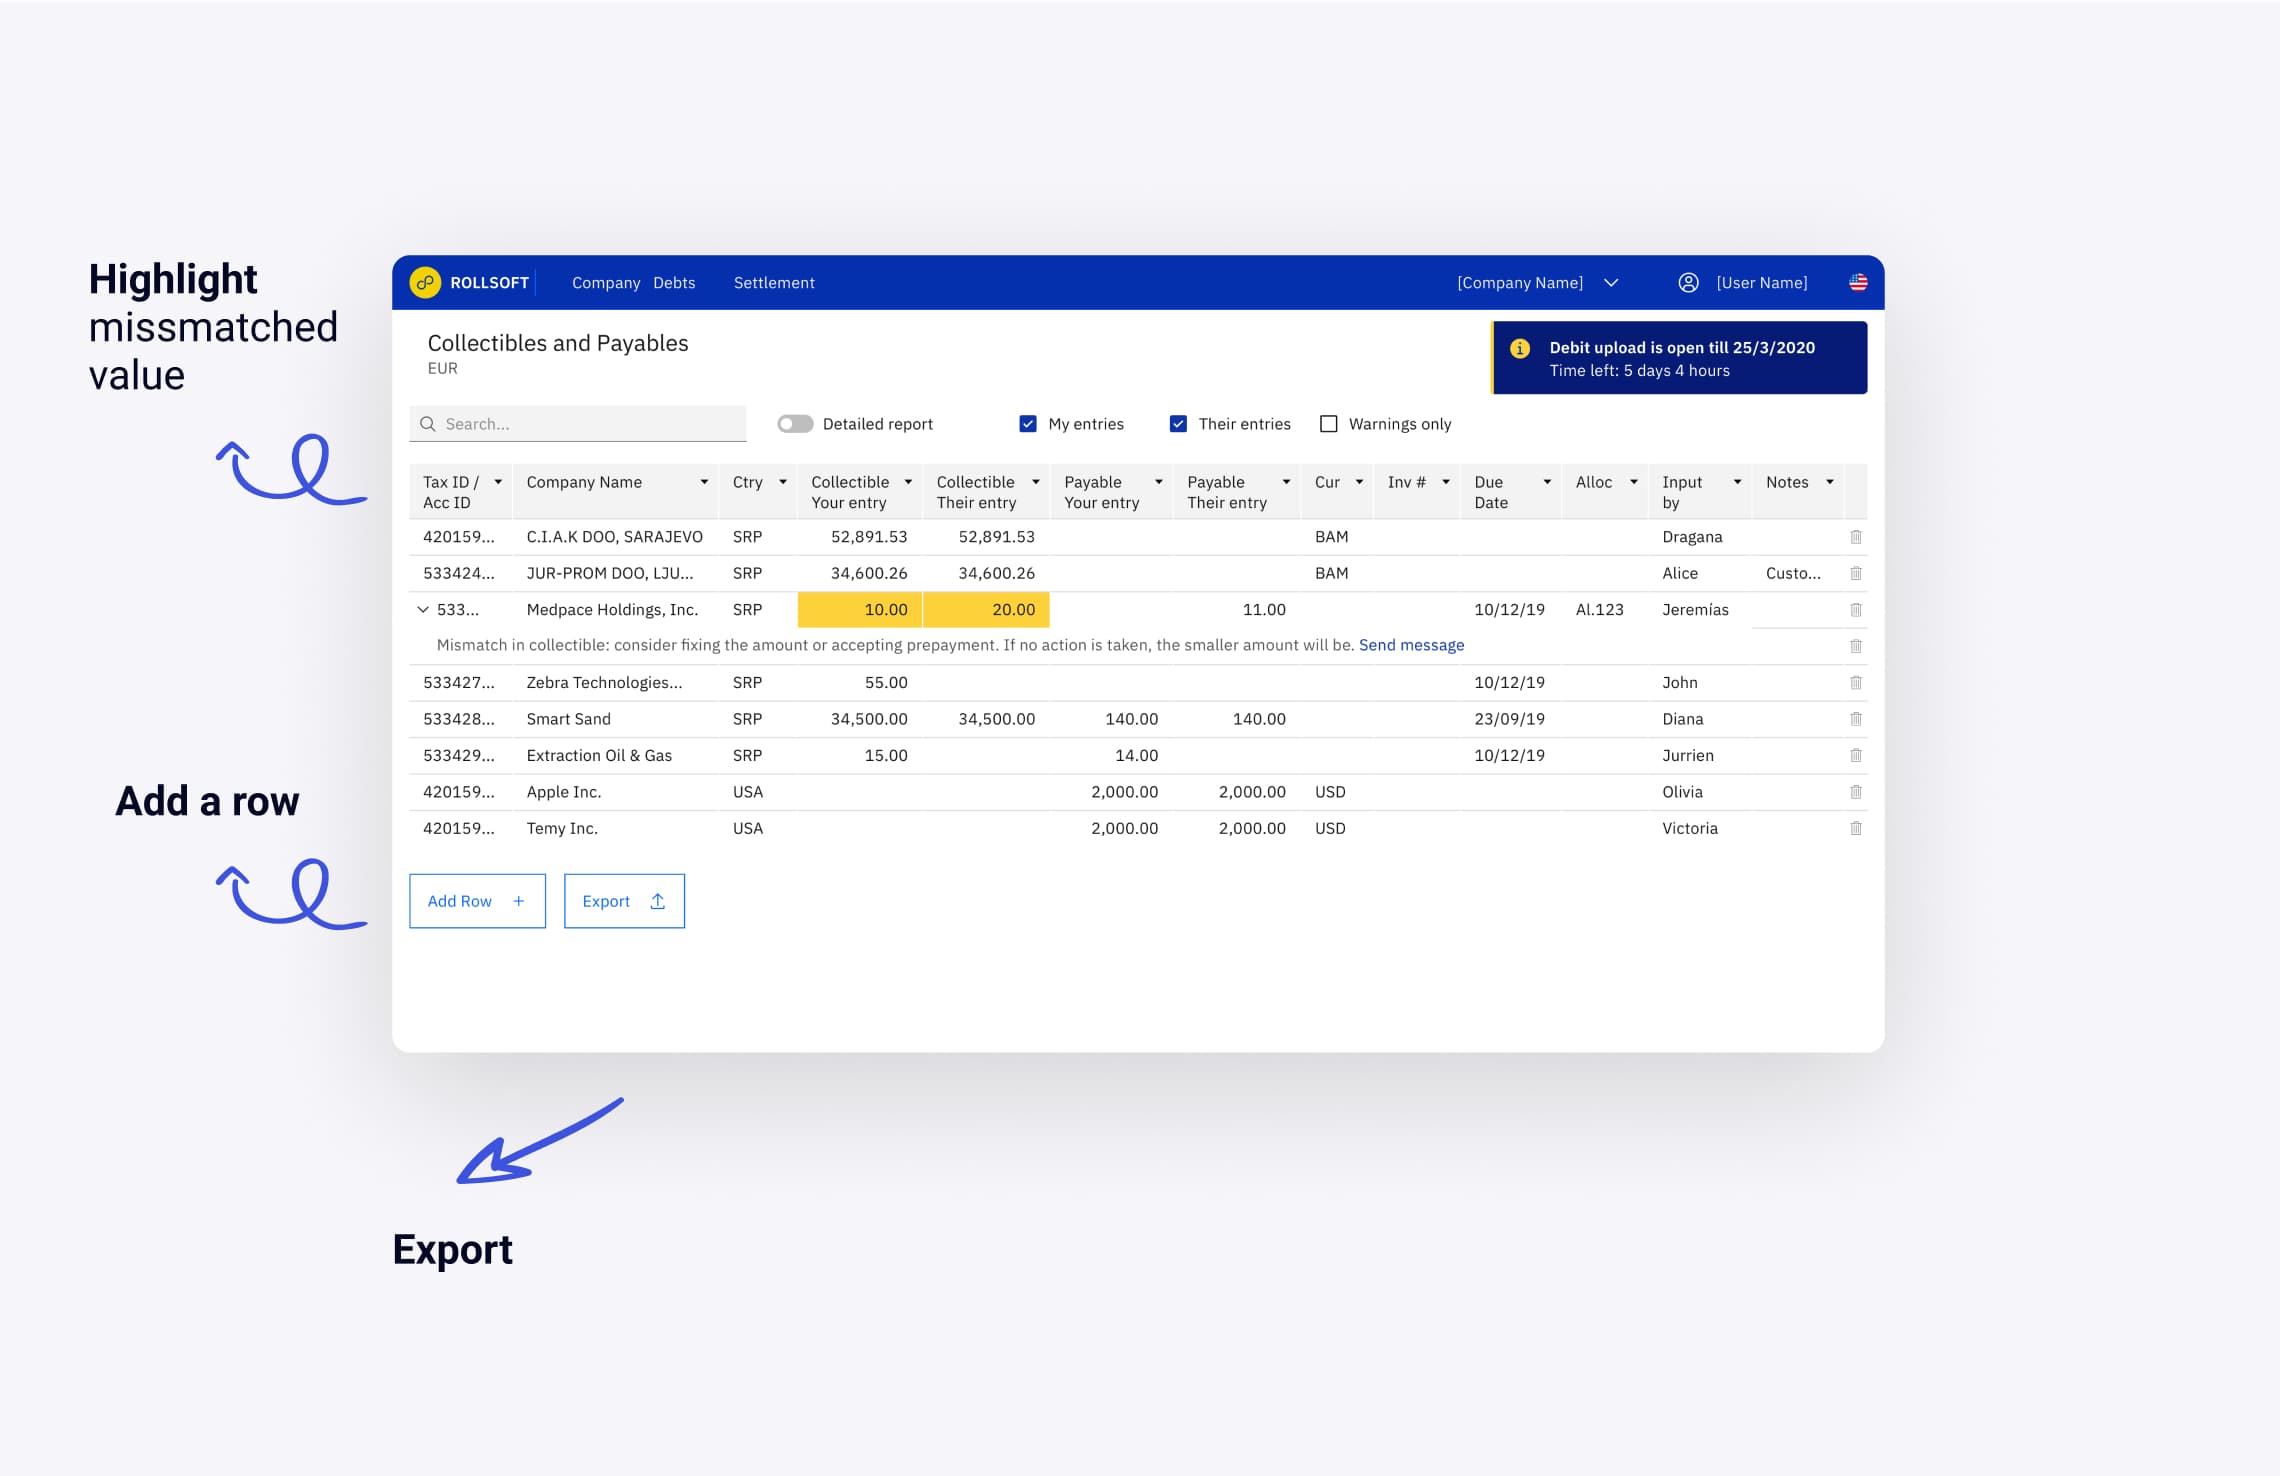
Task: Open Cur column filter arrow
Action: tap(1359, 482)
